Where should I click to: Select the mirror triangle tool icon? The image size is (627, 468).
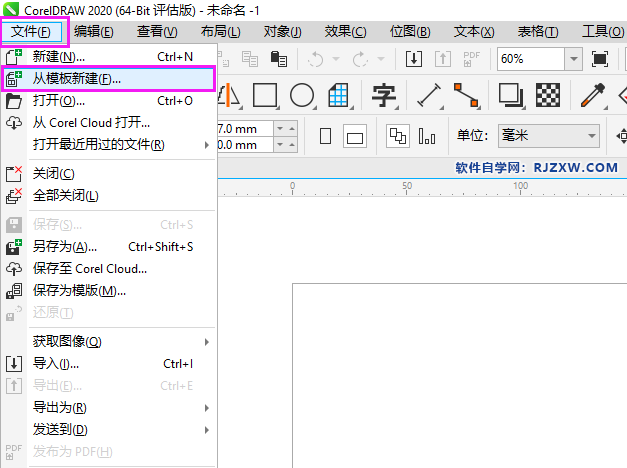click(x=230, y=95)
